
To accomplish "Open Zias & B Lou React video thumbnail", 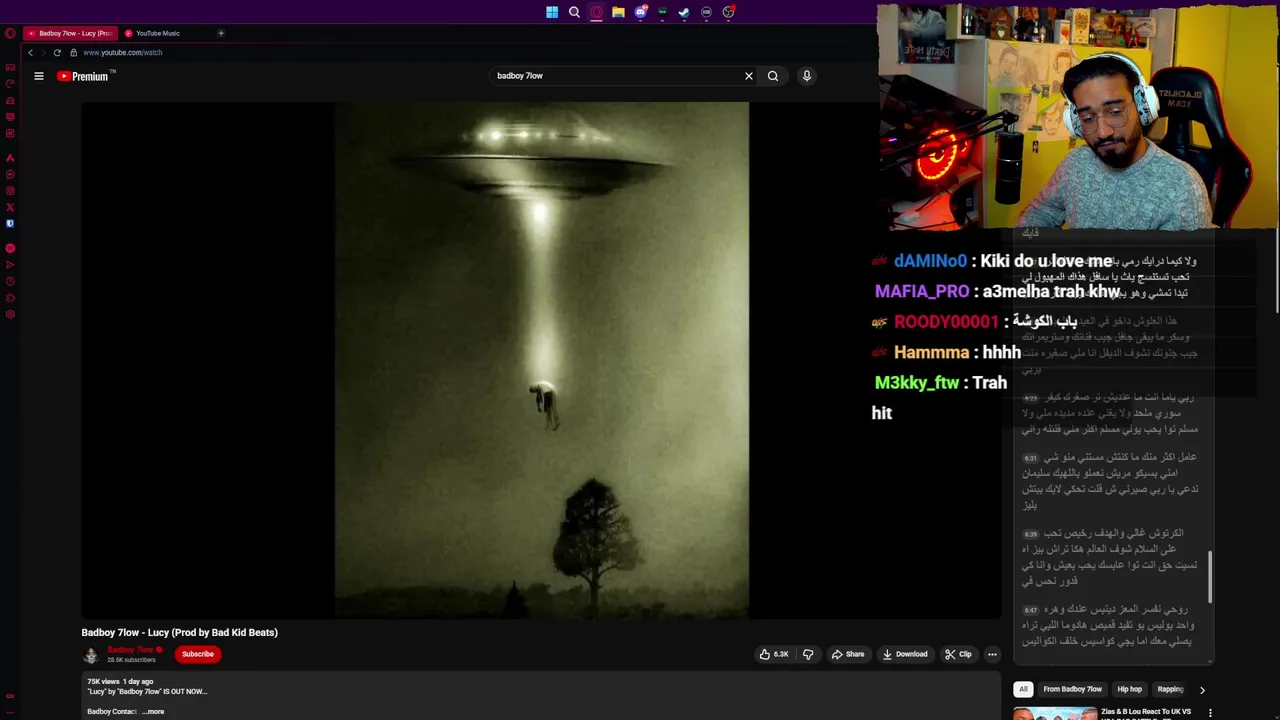I will point(1055,714).
